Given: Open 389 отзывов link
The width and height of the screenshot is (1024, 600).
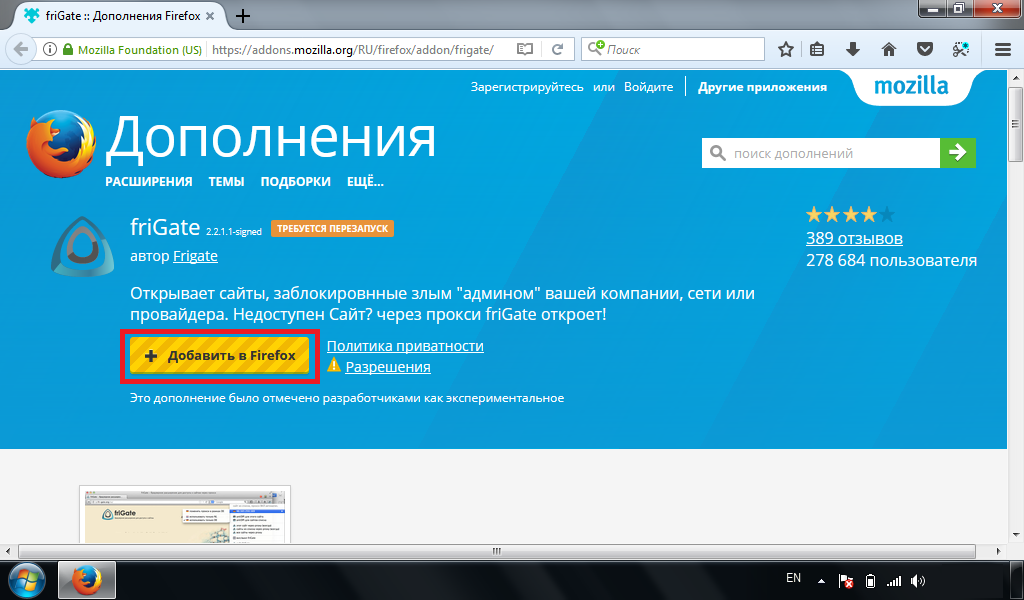Looking at the screenshot, I should (x=854, y=238).
